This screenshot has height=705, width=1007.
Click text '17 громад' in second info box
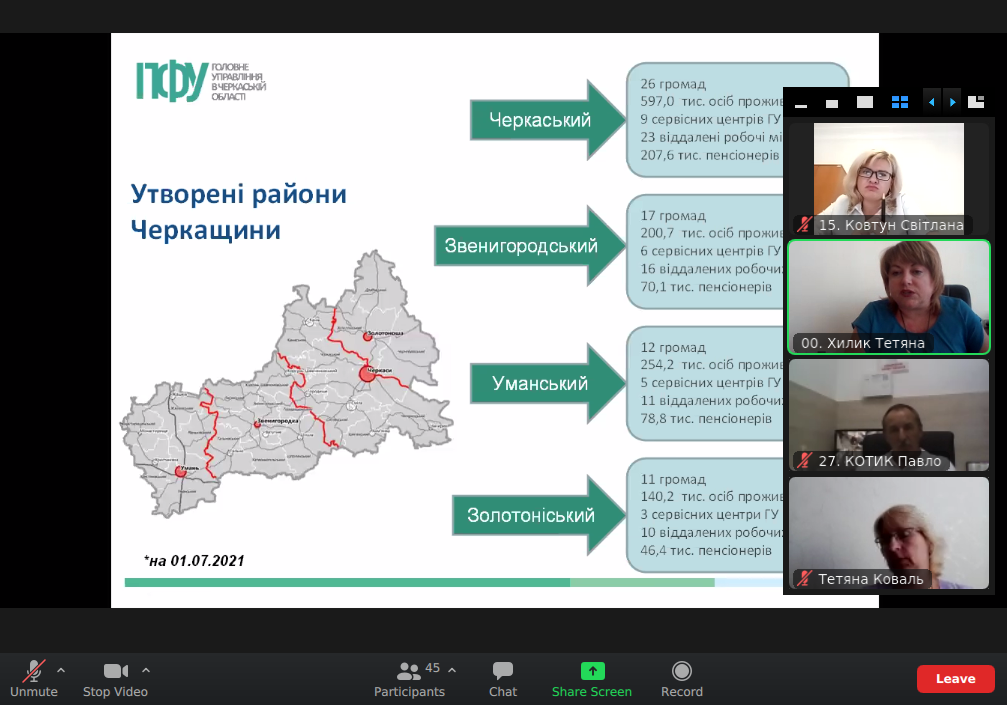click(673, 216)
